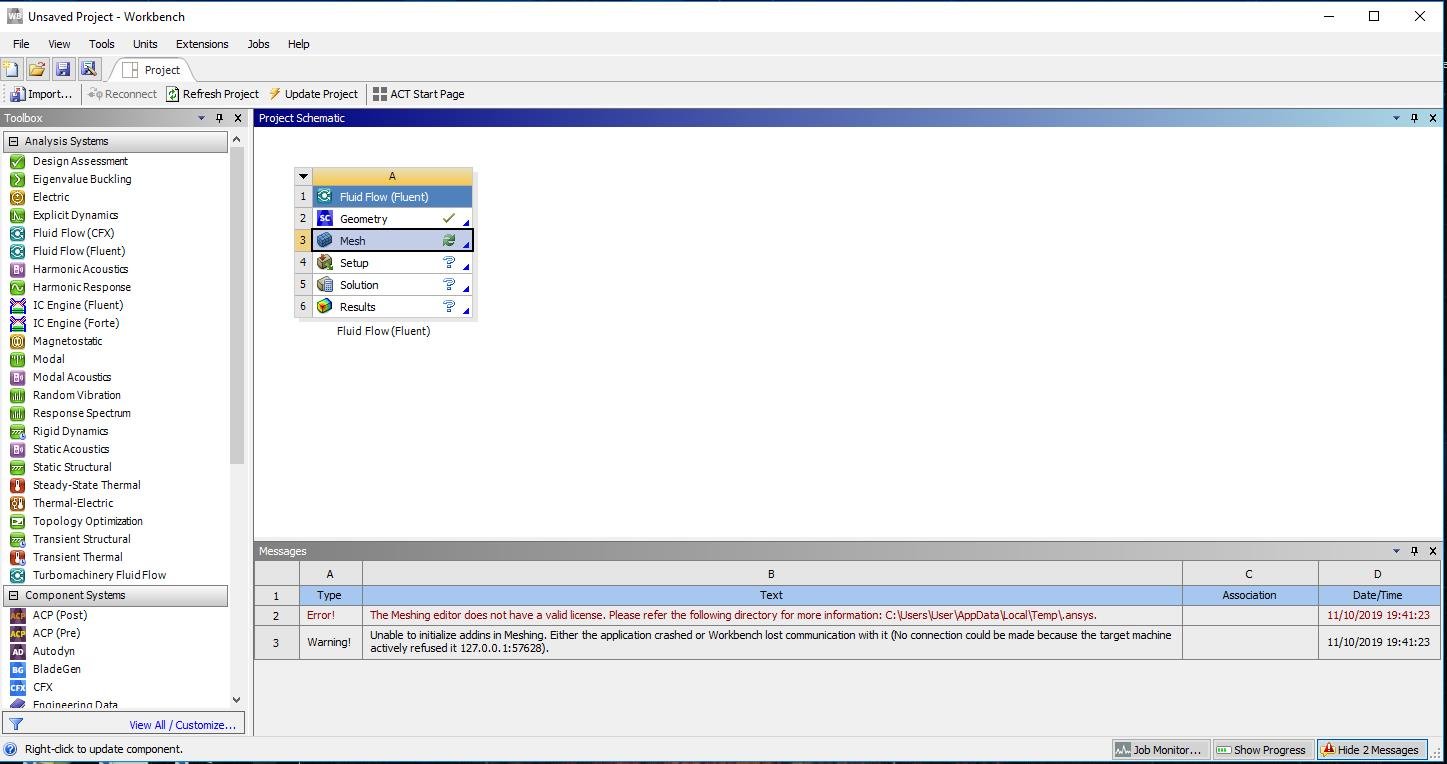Open the Jobs menu
Viewport: 1447px width, 764px height.
pos(258,44)
